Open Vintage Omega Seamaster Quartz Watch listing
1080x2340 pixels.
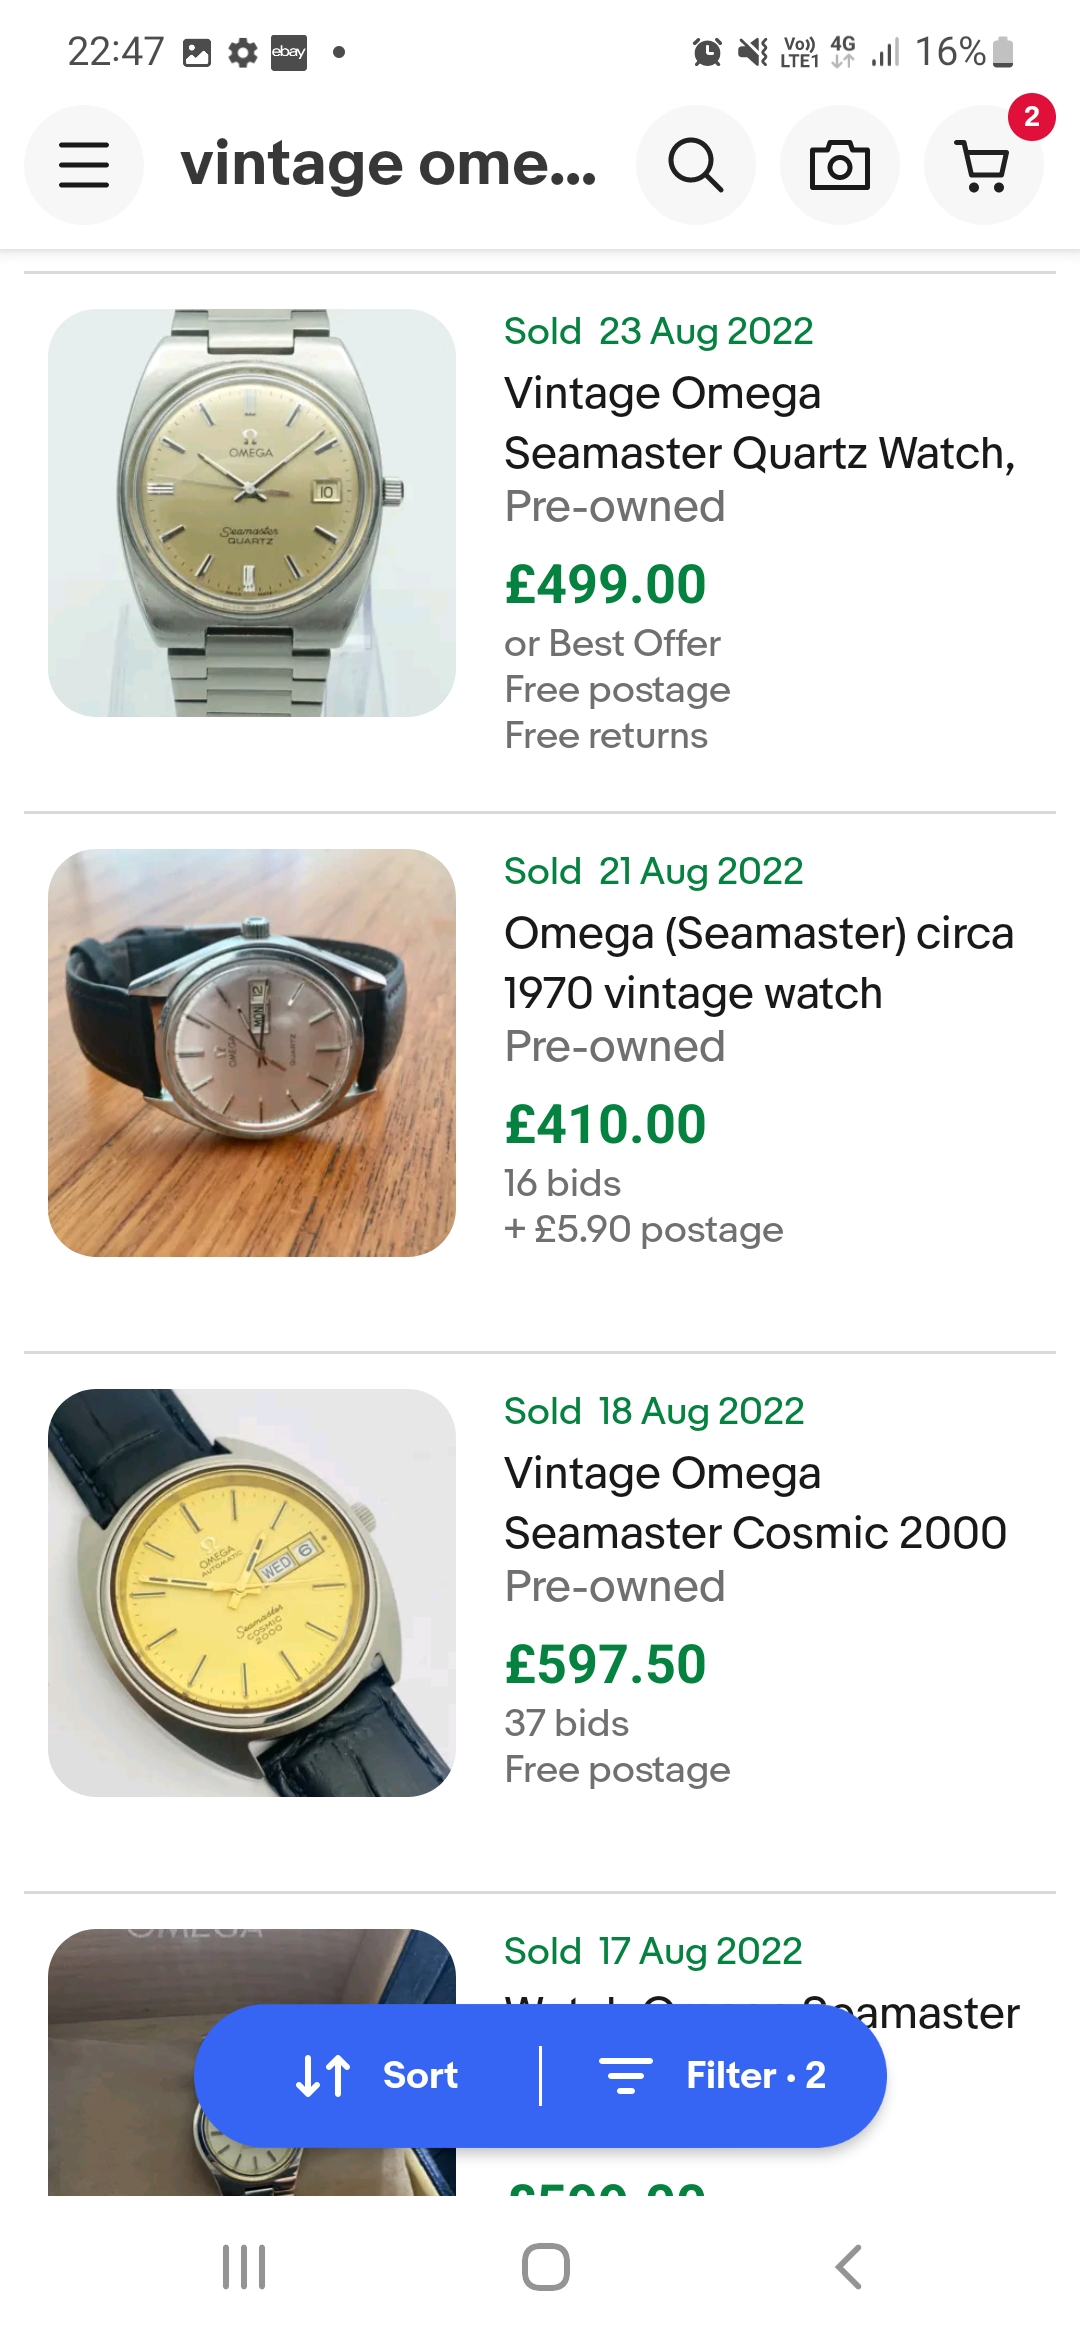click(x=758, y=423)
